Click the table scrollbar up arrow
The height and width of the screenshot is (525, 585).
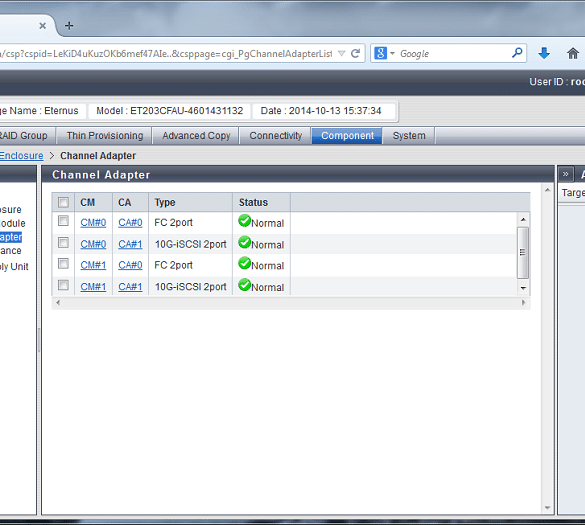coord(523,219)
